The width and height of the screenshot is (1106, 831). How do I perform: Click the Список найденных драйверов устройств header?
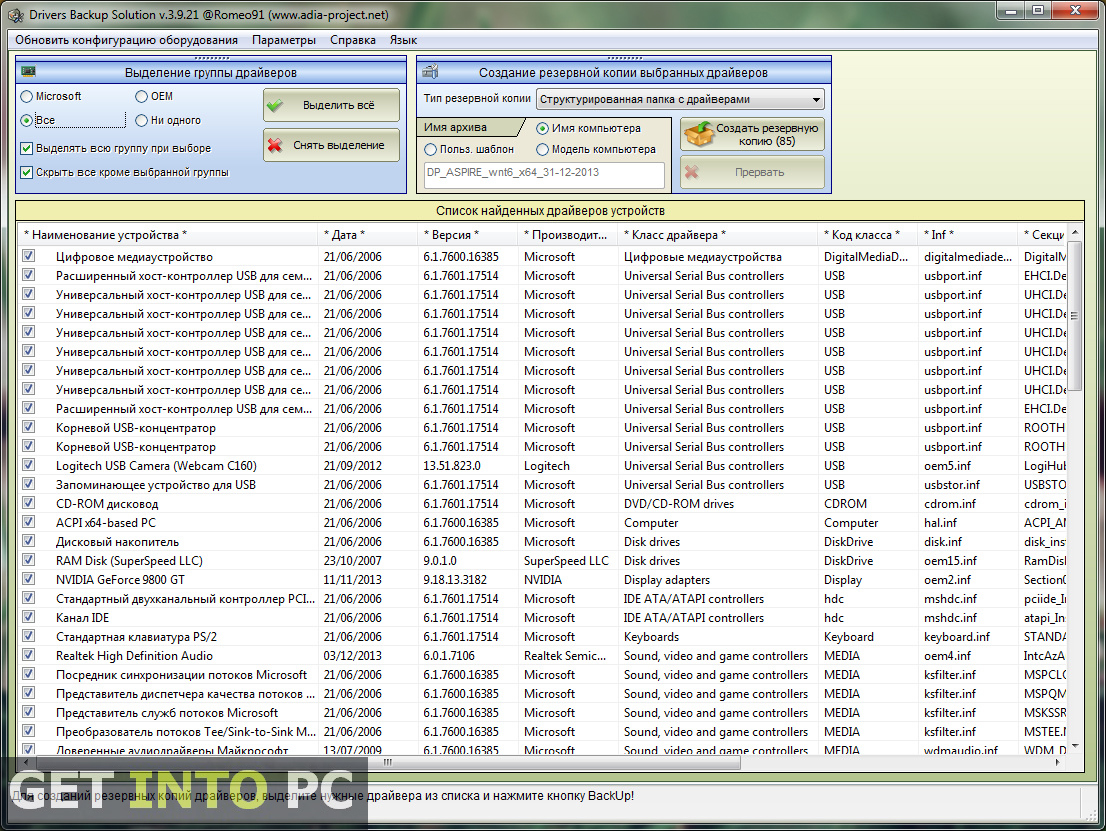[x=550, y=210]
